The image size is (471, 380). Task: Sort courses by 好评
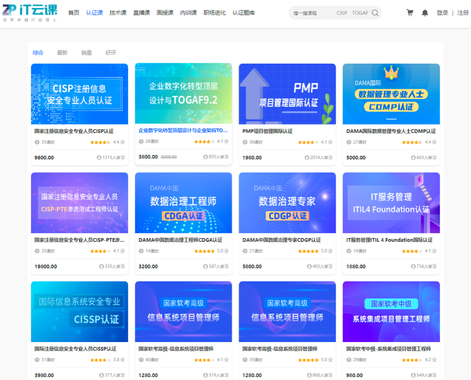pyautogui.click(x=111, y=52)
